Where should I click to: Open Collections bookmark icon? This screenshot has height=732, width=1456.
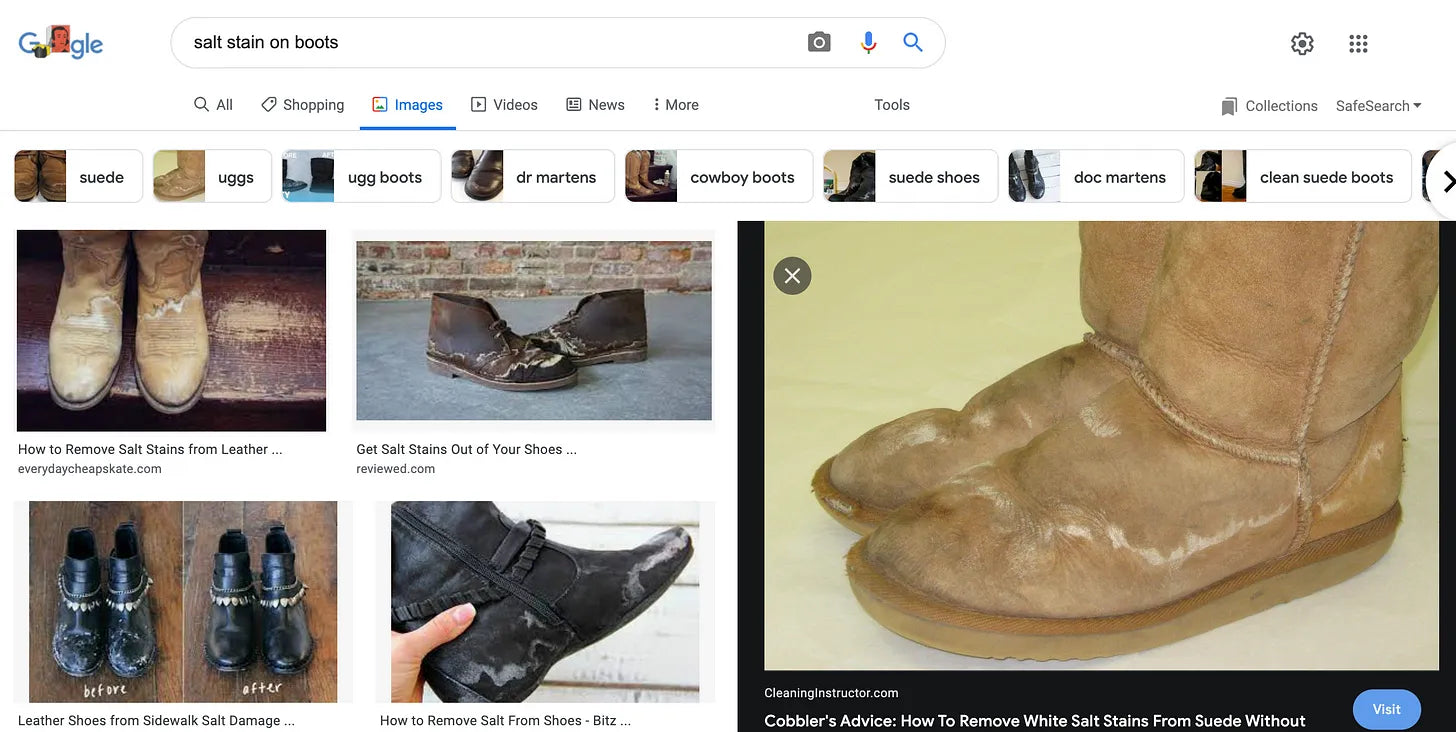coord(1229,106)
